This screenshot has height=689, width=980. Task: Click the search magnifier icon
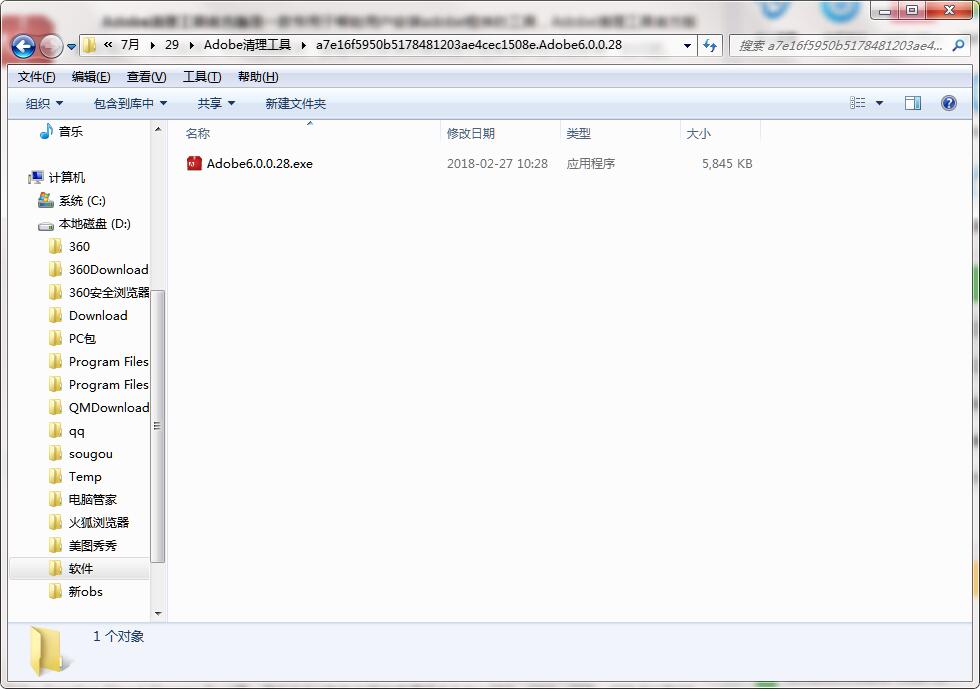click(x=958, y=45)
